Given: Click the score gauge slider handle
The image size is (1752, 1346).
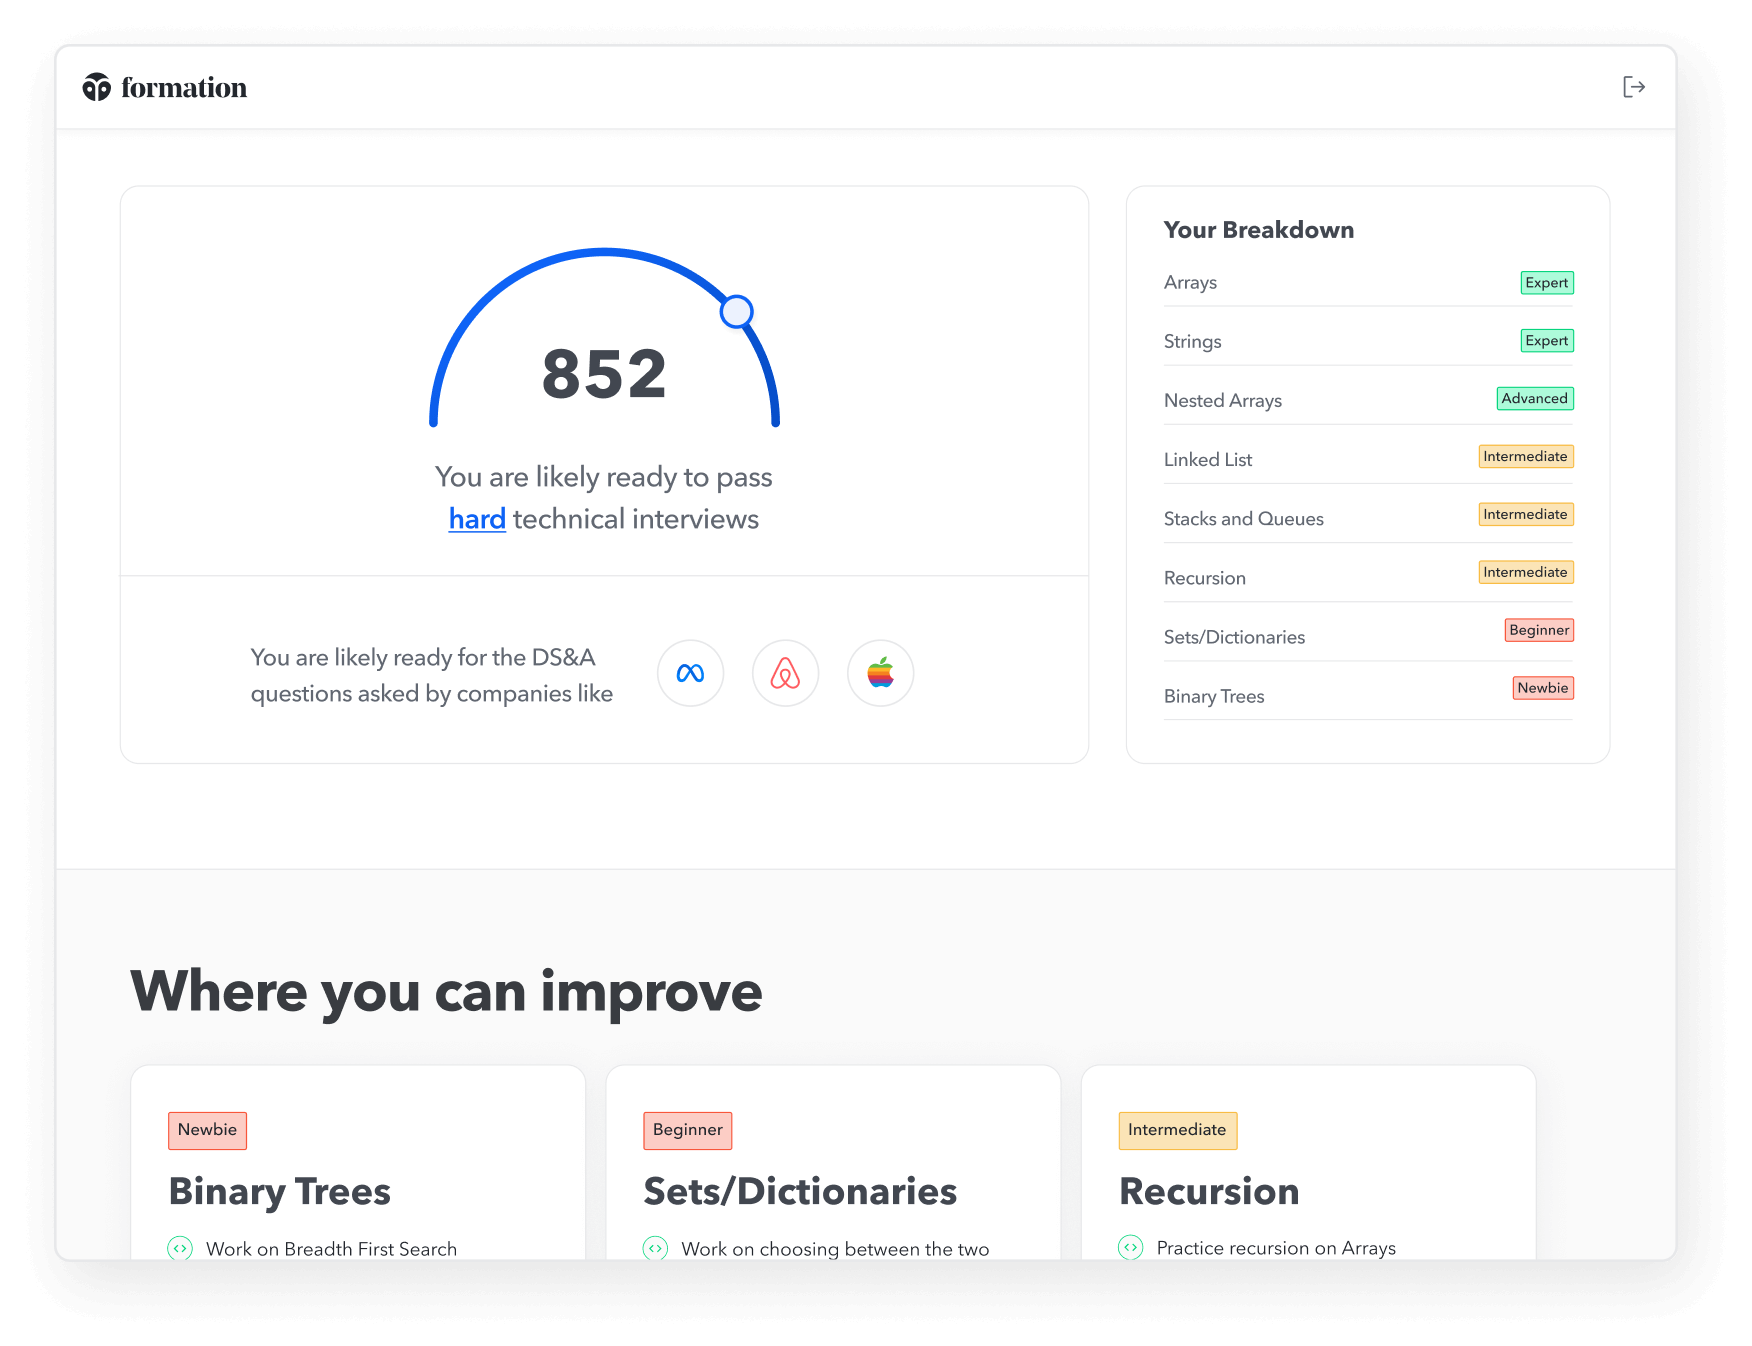Looking at the screenshot, I should 737,312.
